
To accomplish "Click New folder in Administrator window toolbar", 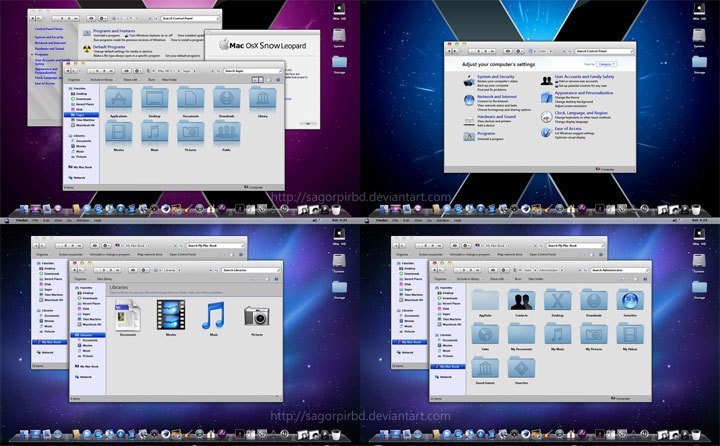I will [x=536, y=279].
